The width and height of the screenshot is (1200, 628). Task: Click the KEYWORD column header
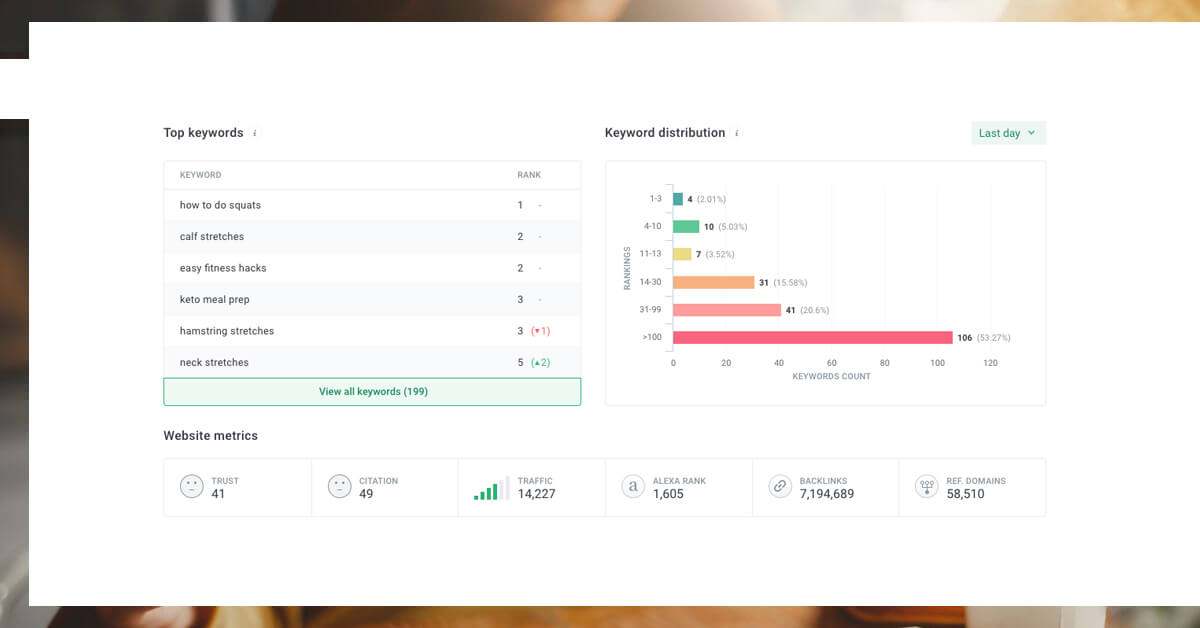(200, 175)
